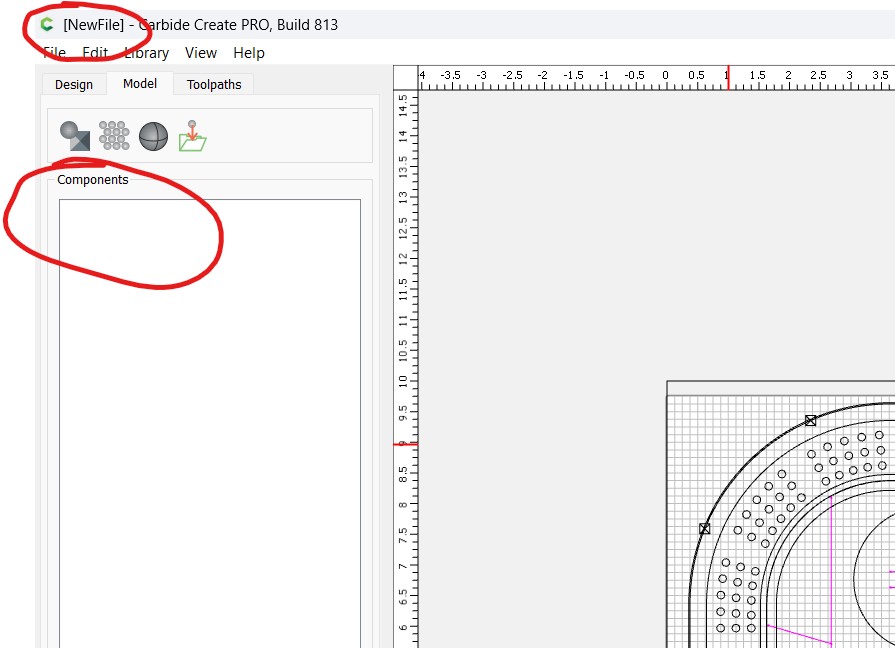The width and height of the screenshot is (895, 648).
Task: Open the import component folder icon
Action: pyautogui.click(x=192, y=136)
